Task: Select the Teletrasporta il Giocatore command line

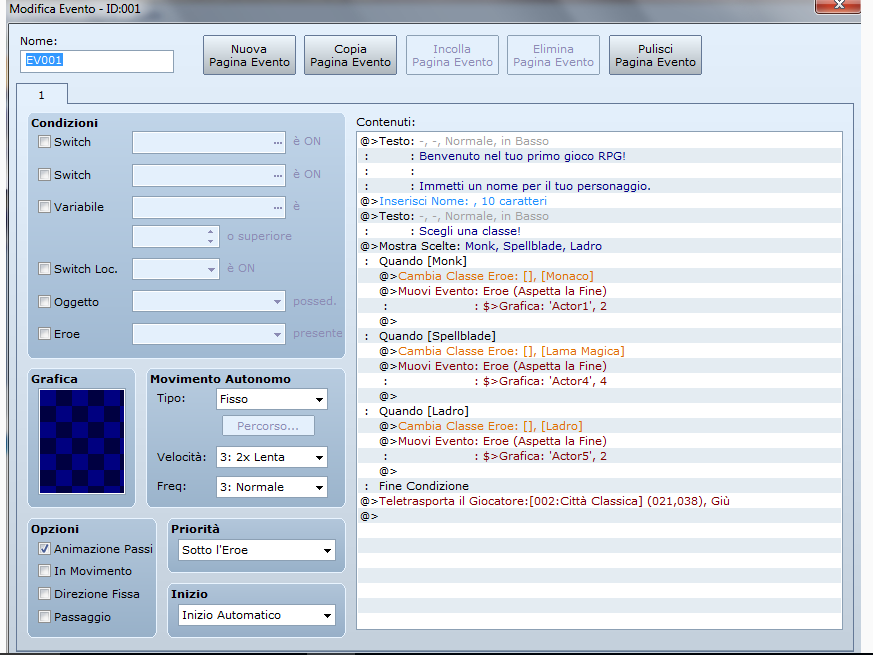Action: [545, 501]
